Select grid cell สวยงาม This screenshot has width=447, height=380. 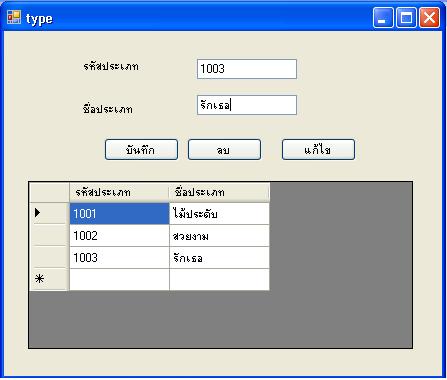219,236
